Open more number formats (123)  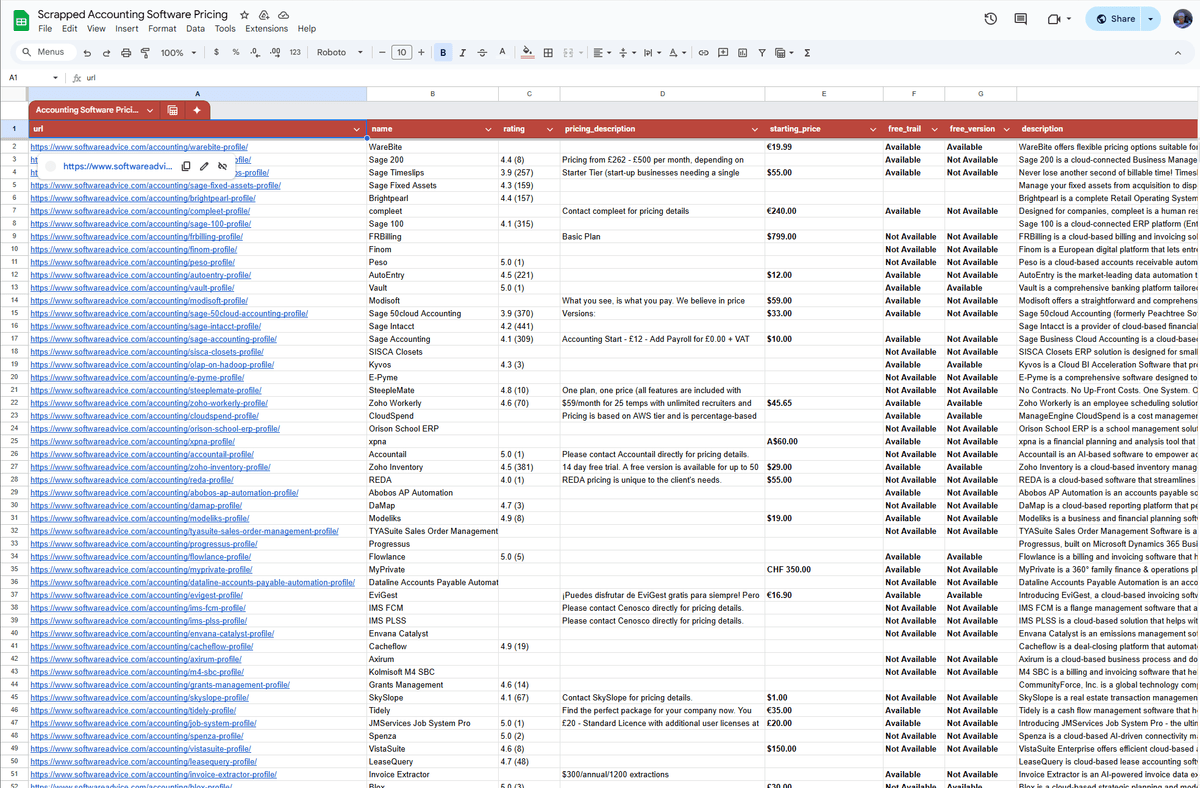click(295, 52)
